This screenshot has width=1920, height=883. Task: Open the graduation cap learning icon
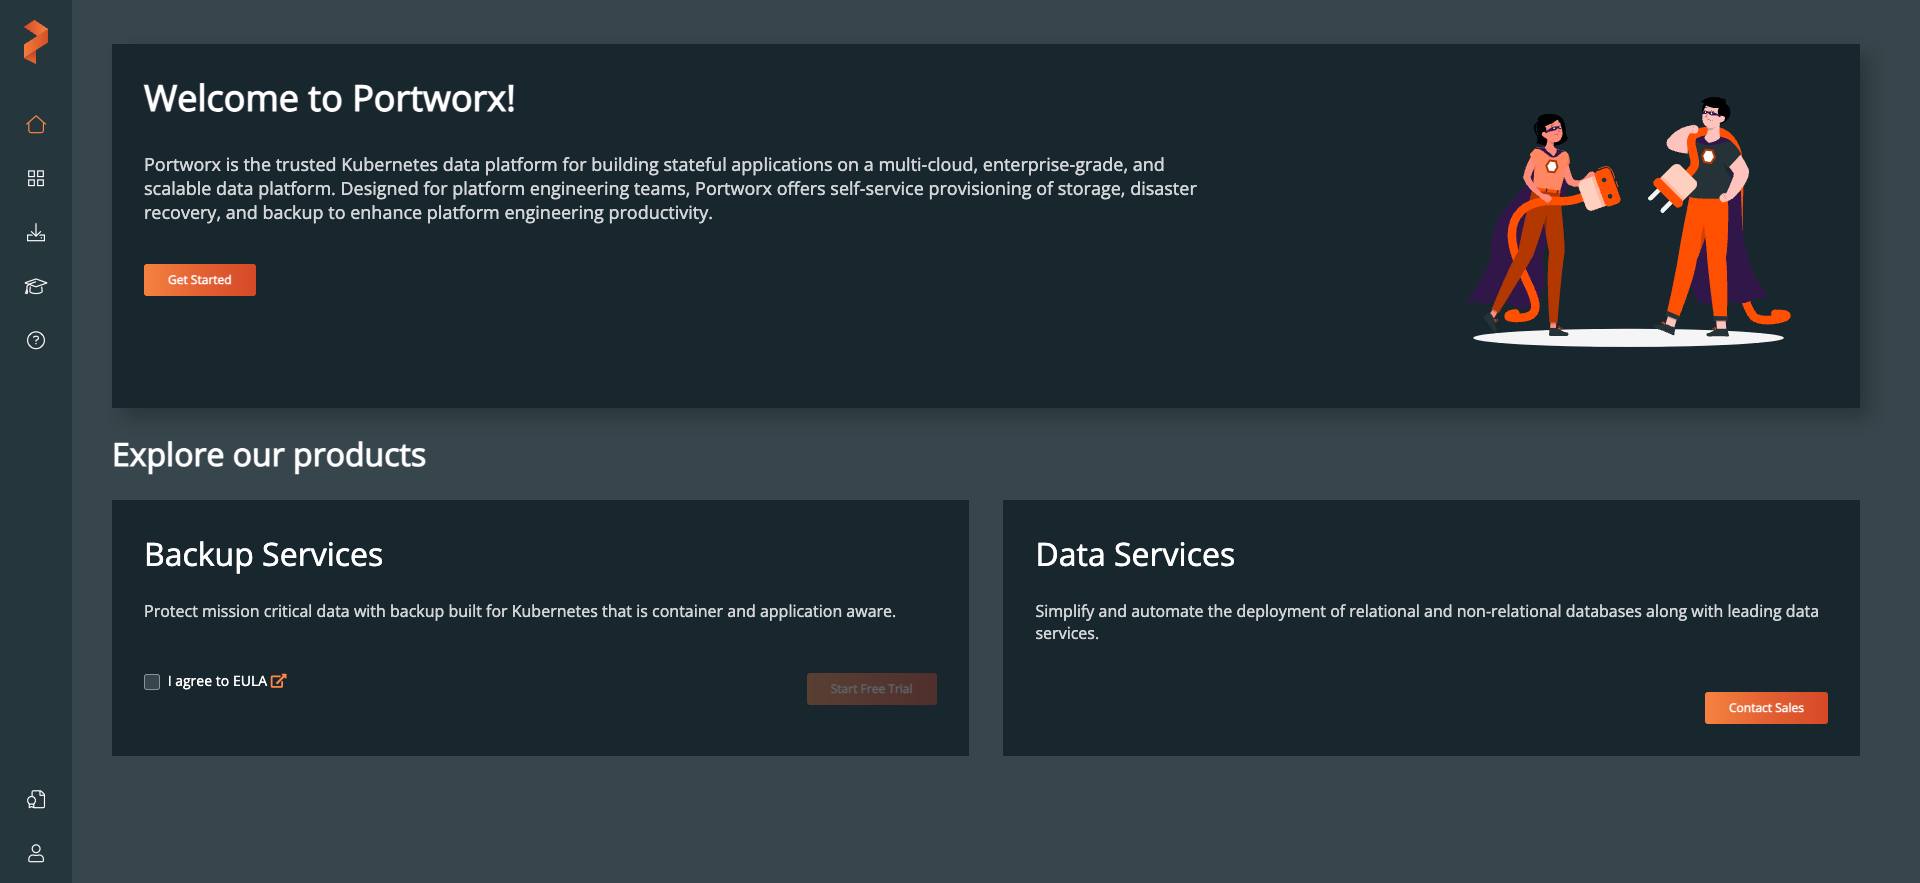pos(36,287)
